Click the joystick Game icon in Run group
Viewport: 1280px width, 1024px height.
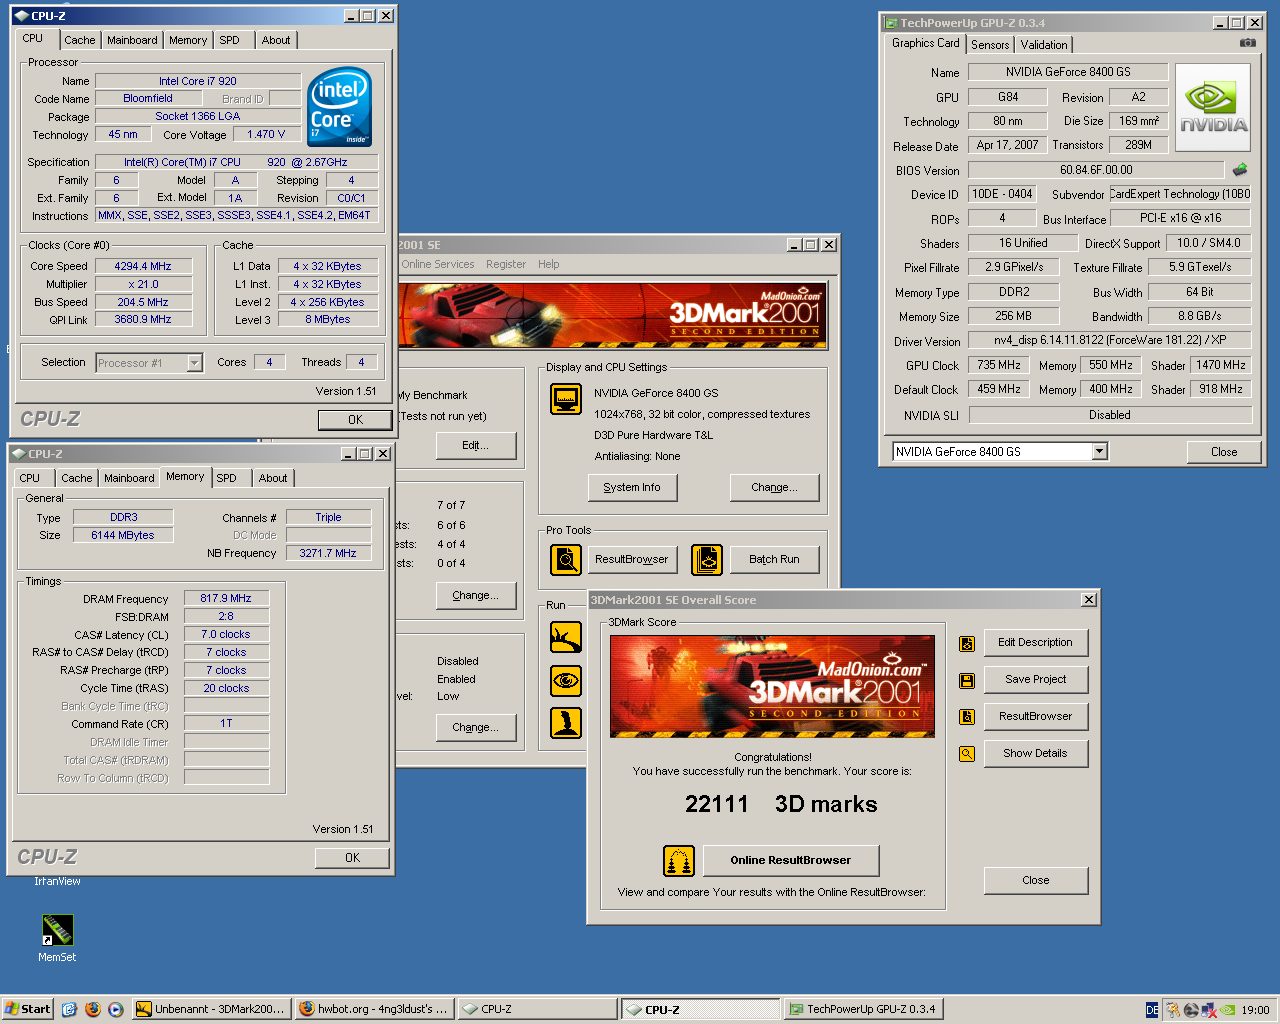point(566,723)
